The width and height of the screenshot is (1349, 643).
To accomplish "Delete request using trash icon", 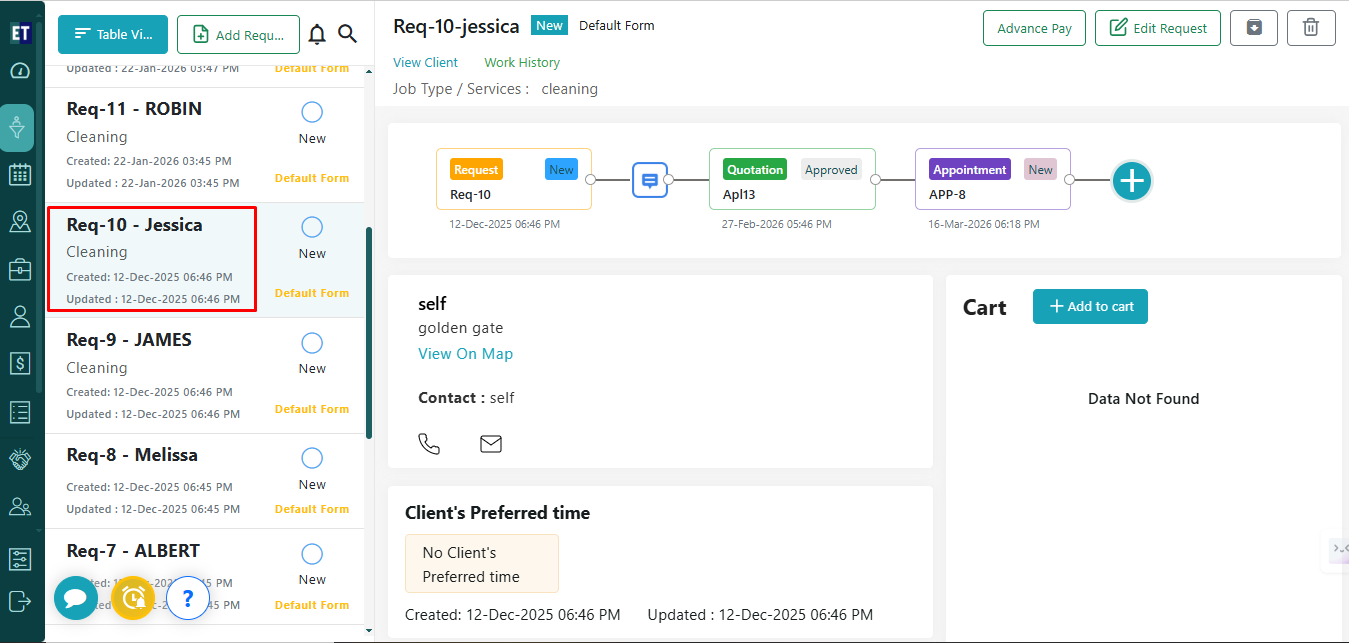I will tap(1310, 28).
